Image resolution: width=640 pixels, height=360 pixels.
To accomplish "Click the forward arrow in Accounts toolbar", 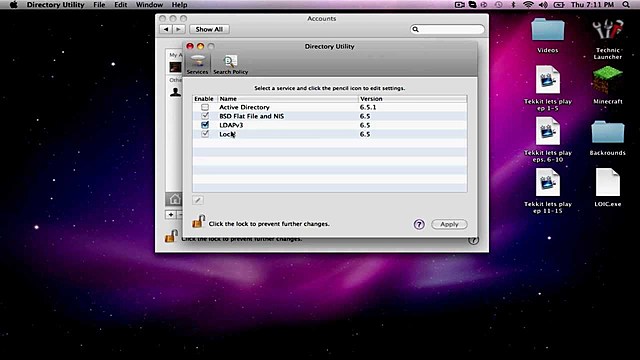I will tap(178, 29).
